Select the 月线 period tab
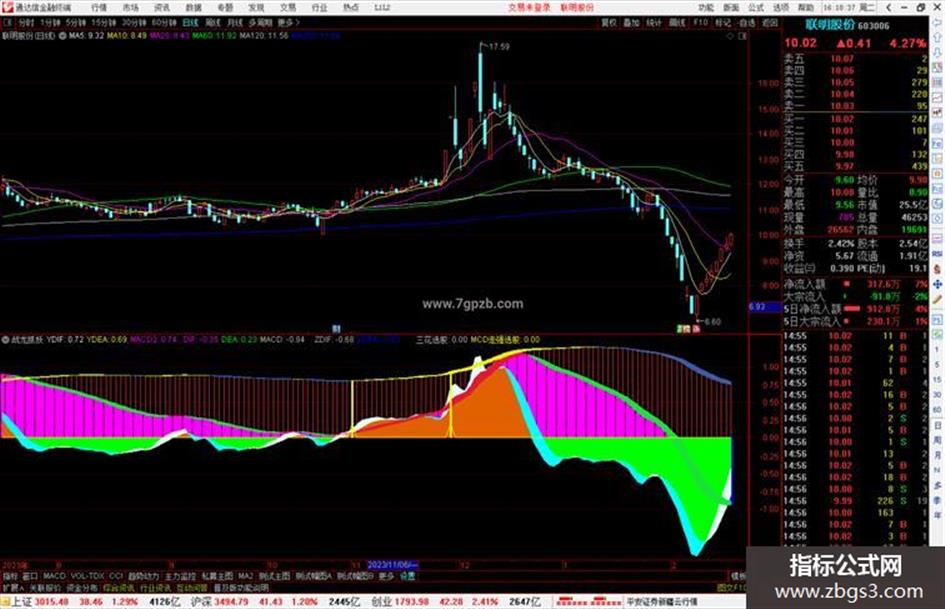This screenshot has height=609, width=945. (235, 22)
